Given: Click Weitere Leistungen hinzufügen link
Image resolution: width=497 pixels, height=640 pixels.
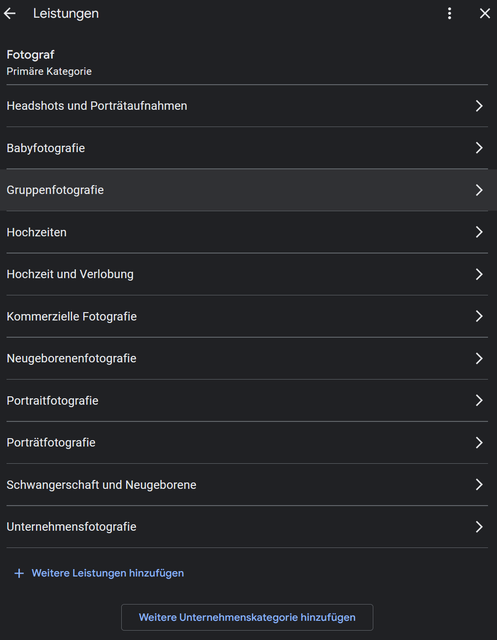Looking at the screenshot, I should (108, 573).
